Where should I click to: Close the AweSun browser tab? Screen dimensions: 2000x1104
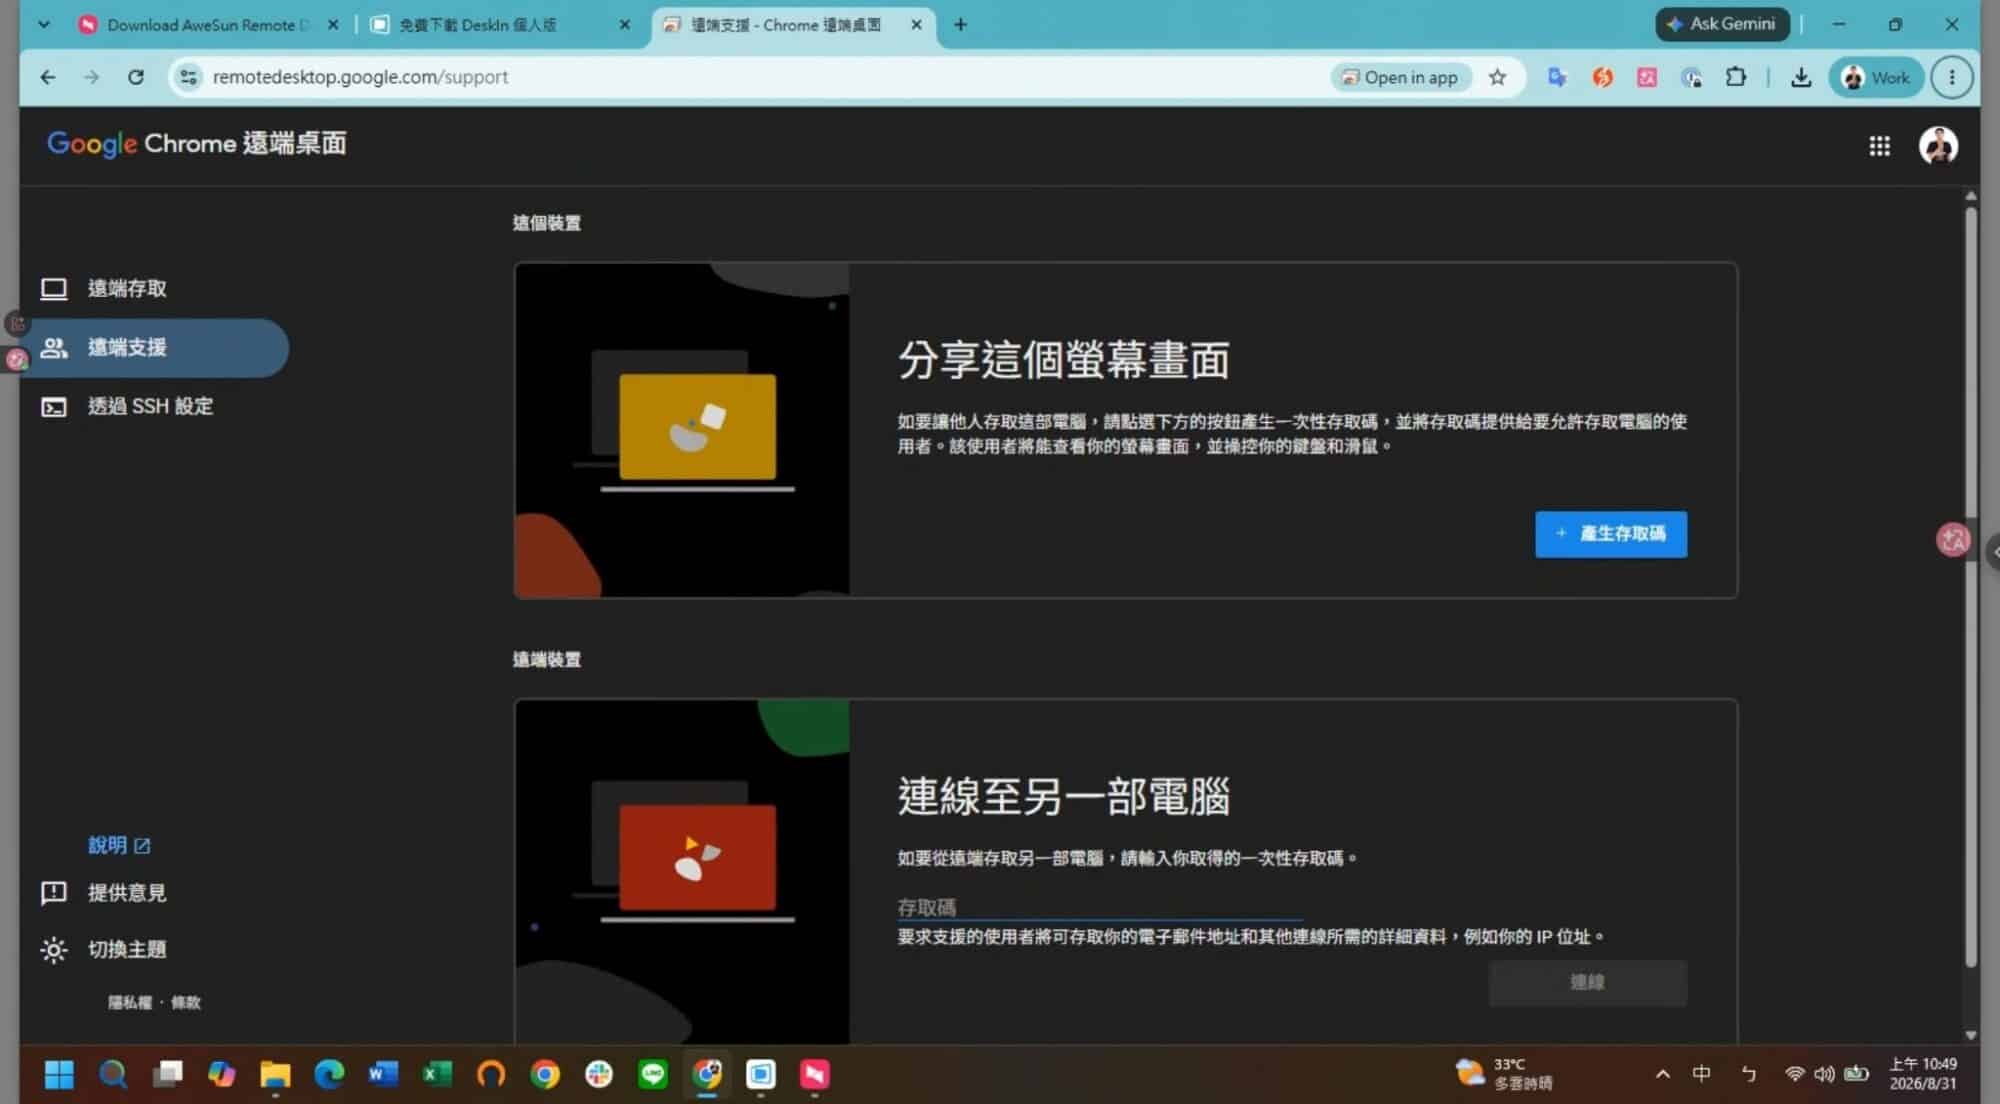(x=333, y=25)
